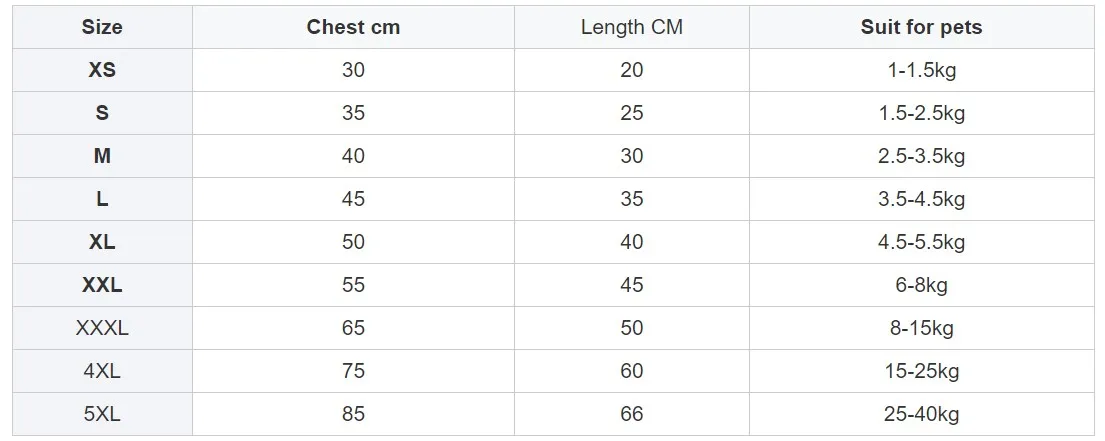Click the 6-8kg weight cell

[921, 285]
